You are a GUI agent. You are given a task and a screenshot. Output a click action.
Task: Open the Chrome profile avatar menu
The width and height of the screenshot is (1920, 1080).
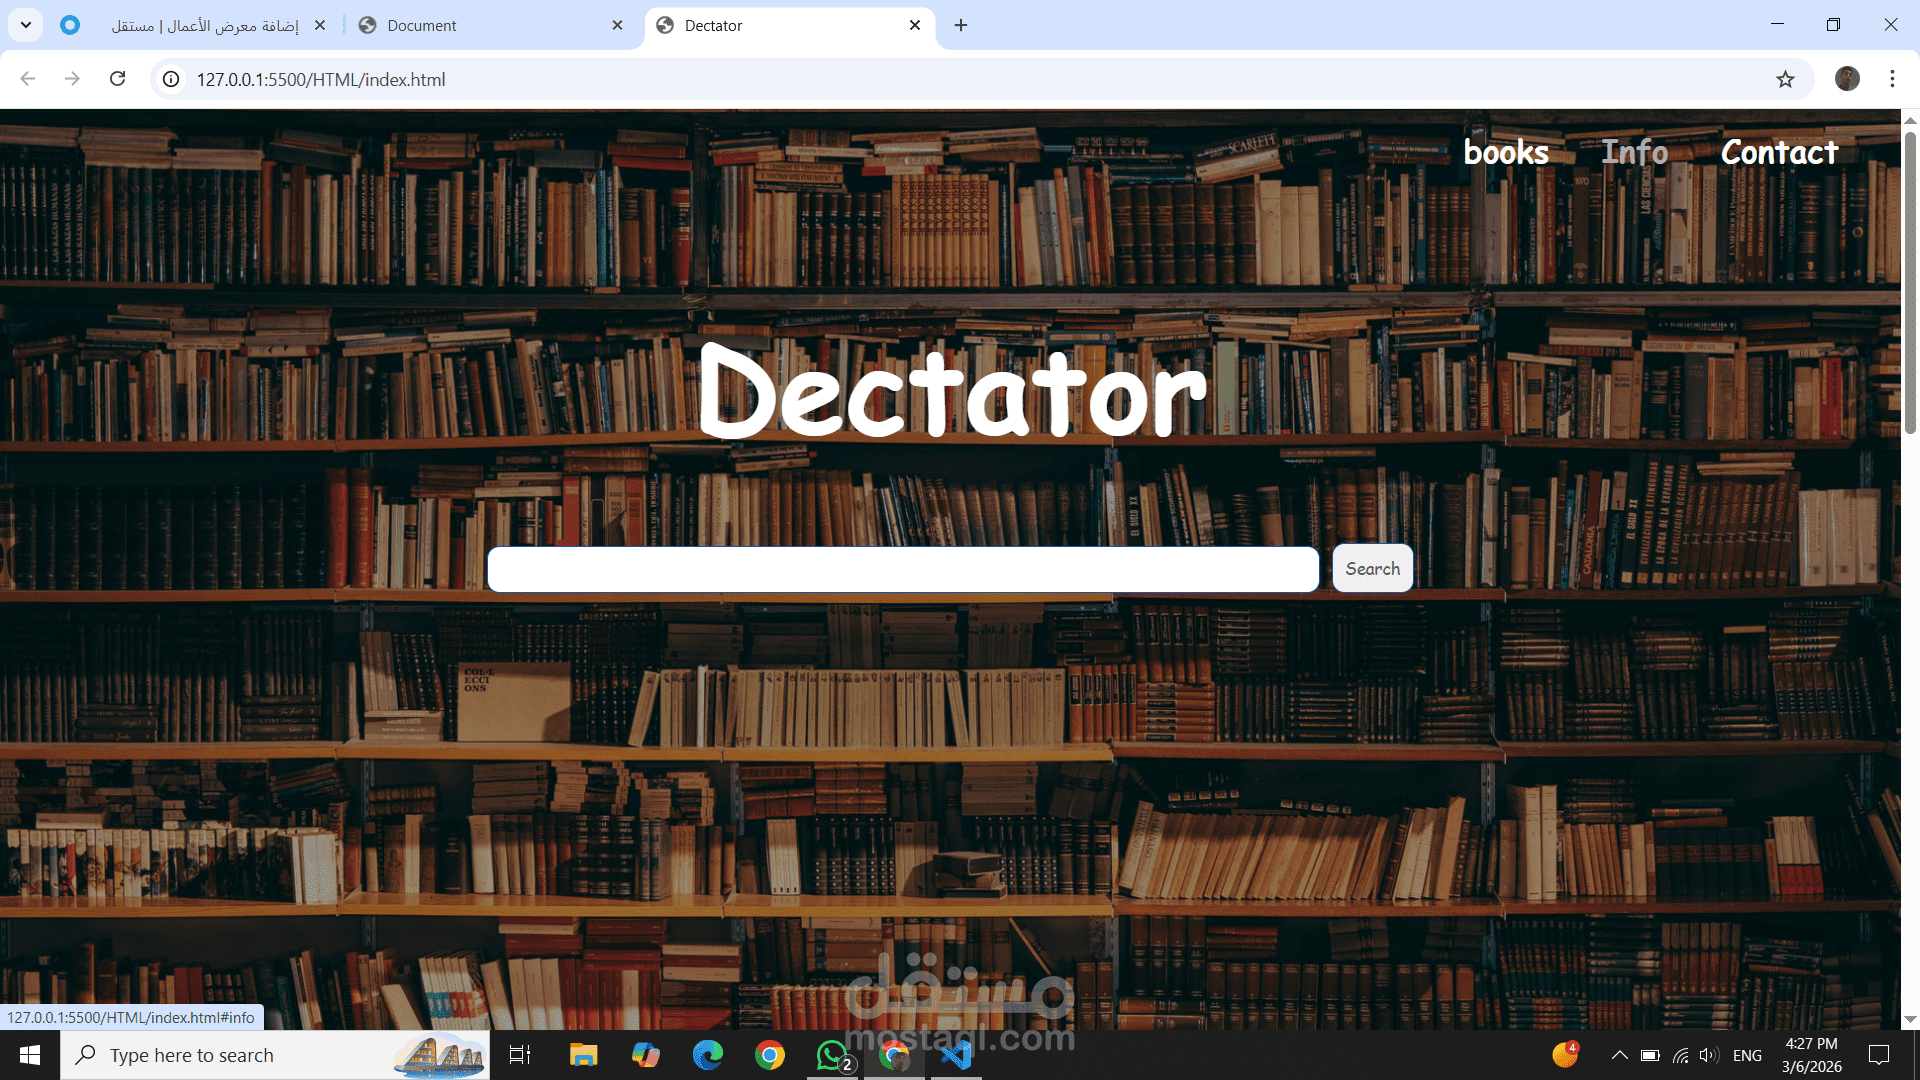pos(1847,79)
